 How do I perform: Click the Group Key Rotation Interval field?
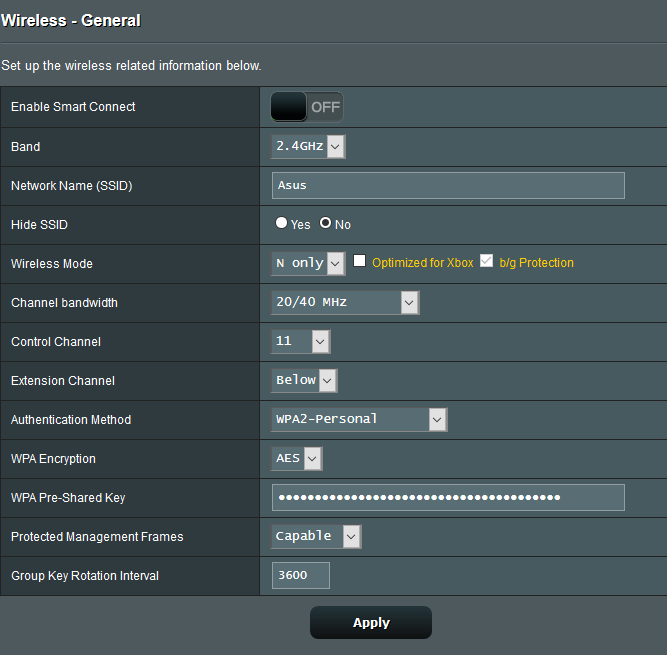pyautogui.click(x=301, y=575)
